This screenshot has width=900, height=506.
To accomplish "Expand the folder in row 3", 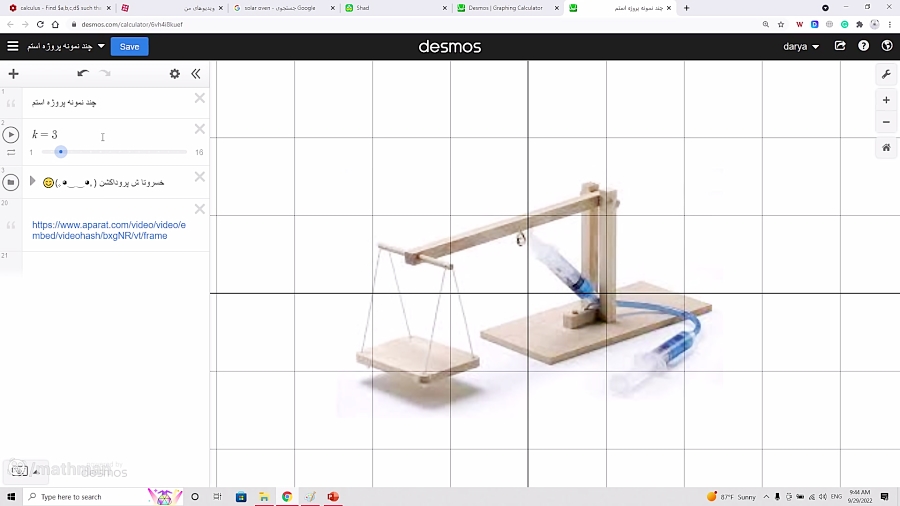I will click(x=33, y=181).
